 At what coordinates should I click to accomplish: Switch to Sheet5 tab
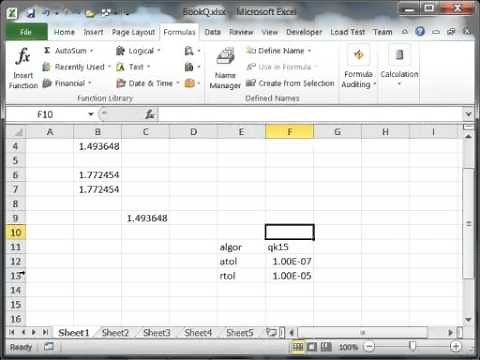pyautogui.click(x=239, y=333)
